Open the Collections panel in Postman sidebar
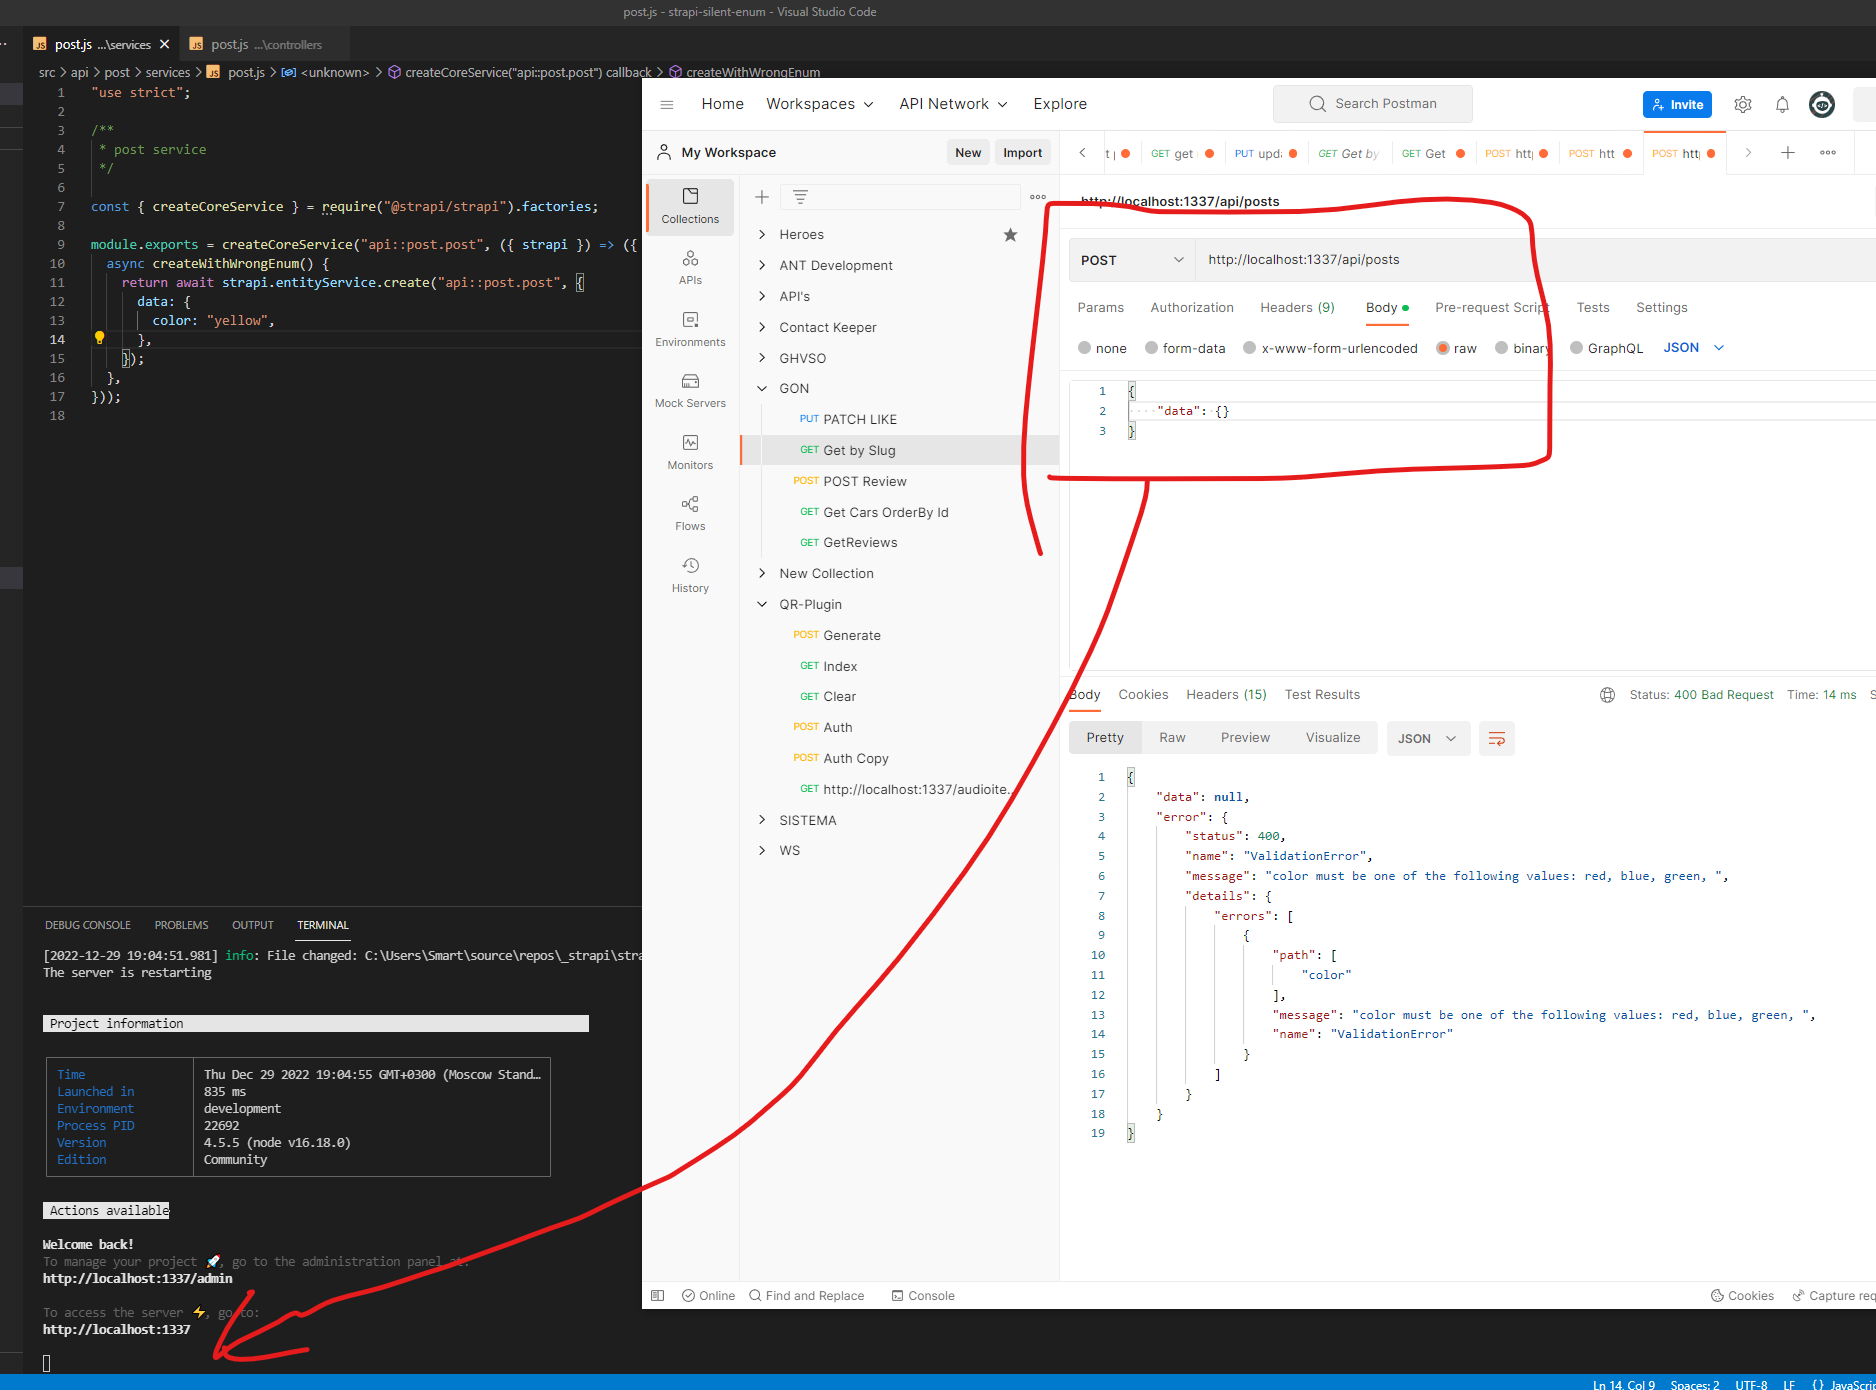The image size is (1876, 1390). [690, 207]
